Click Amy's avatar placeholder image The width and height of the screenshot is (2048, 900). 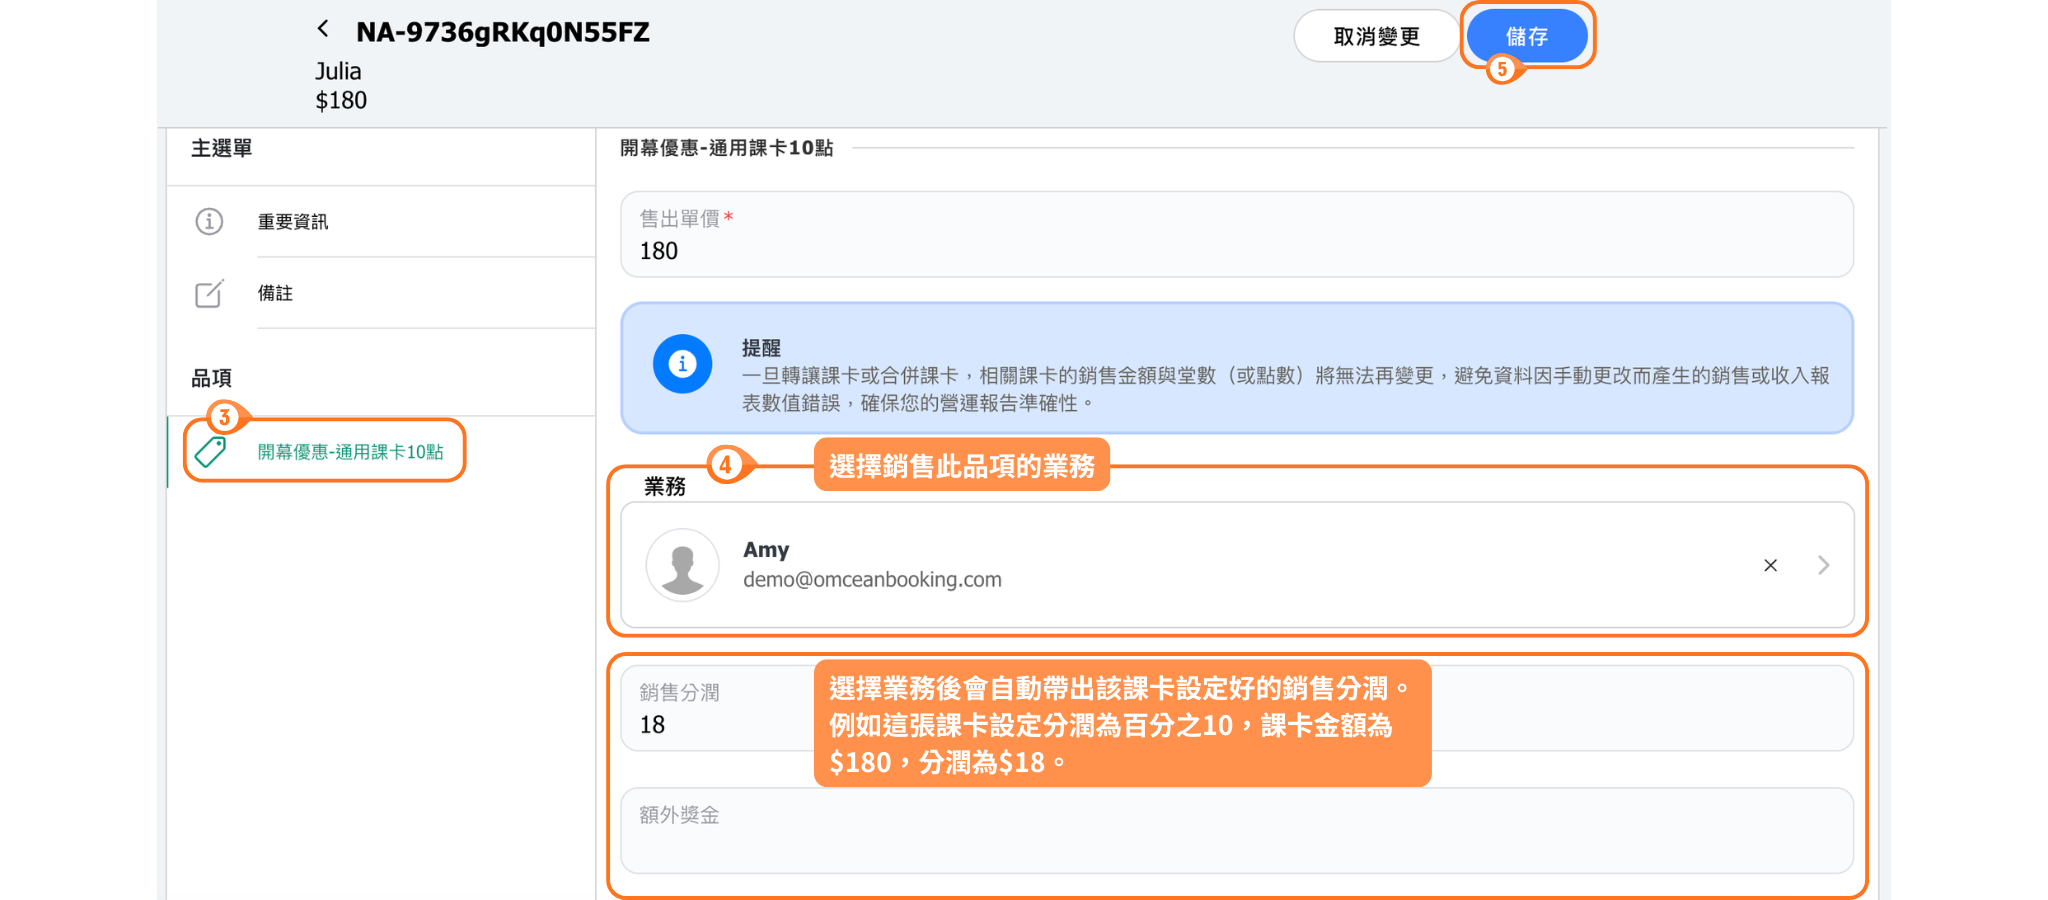point(682,565)
